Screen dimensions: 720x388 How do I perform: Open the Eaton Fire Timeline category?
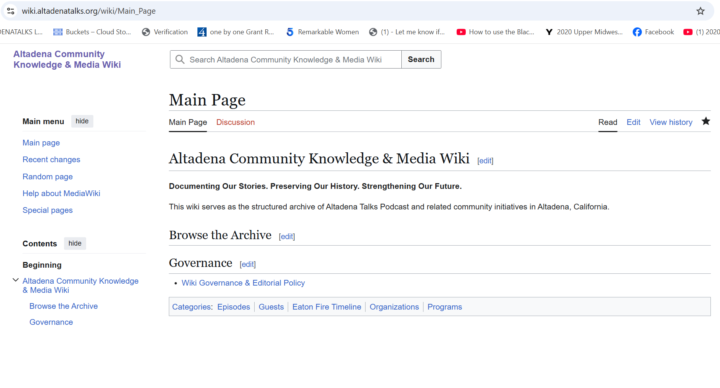(x=326, y=307)
